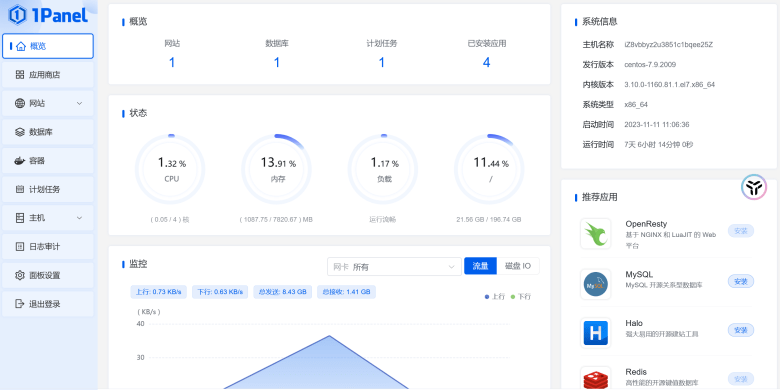Screen dimensions: 780x390
Task: Click the kernel version 3.10.0-1160.81.1.el7.x86_64
Action: click(670, 85)
